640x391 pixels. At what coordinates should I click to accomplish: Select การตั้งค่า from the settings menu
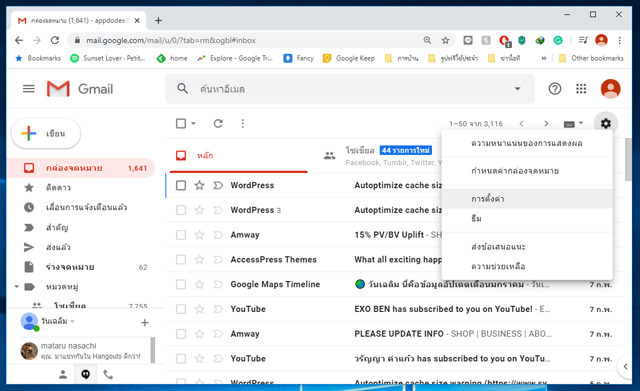[x=527, y=199]
